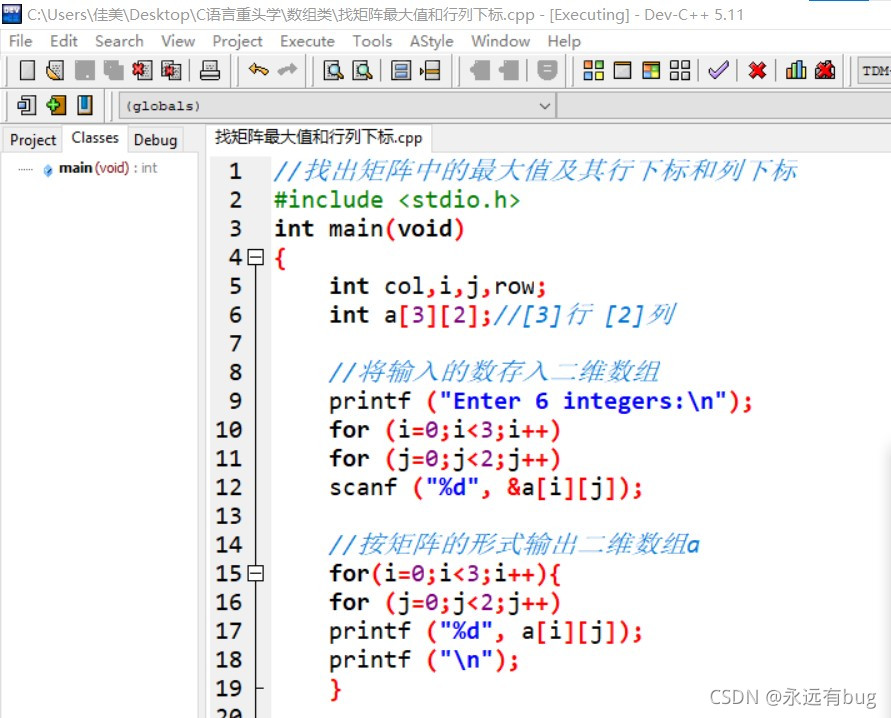Click the printf ("\n"); line
Viewport: 891px width, 718px height.
(x=424, y=659)
